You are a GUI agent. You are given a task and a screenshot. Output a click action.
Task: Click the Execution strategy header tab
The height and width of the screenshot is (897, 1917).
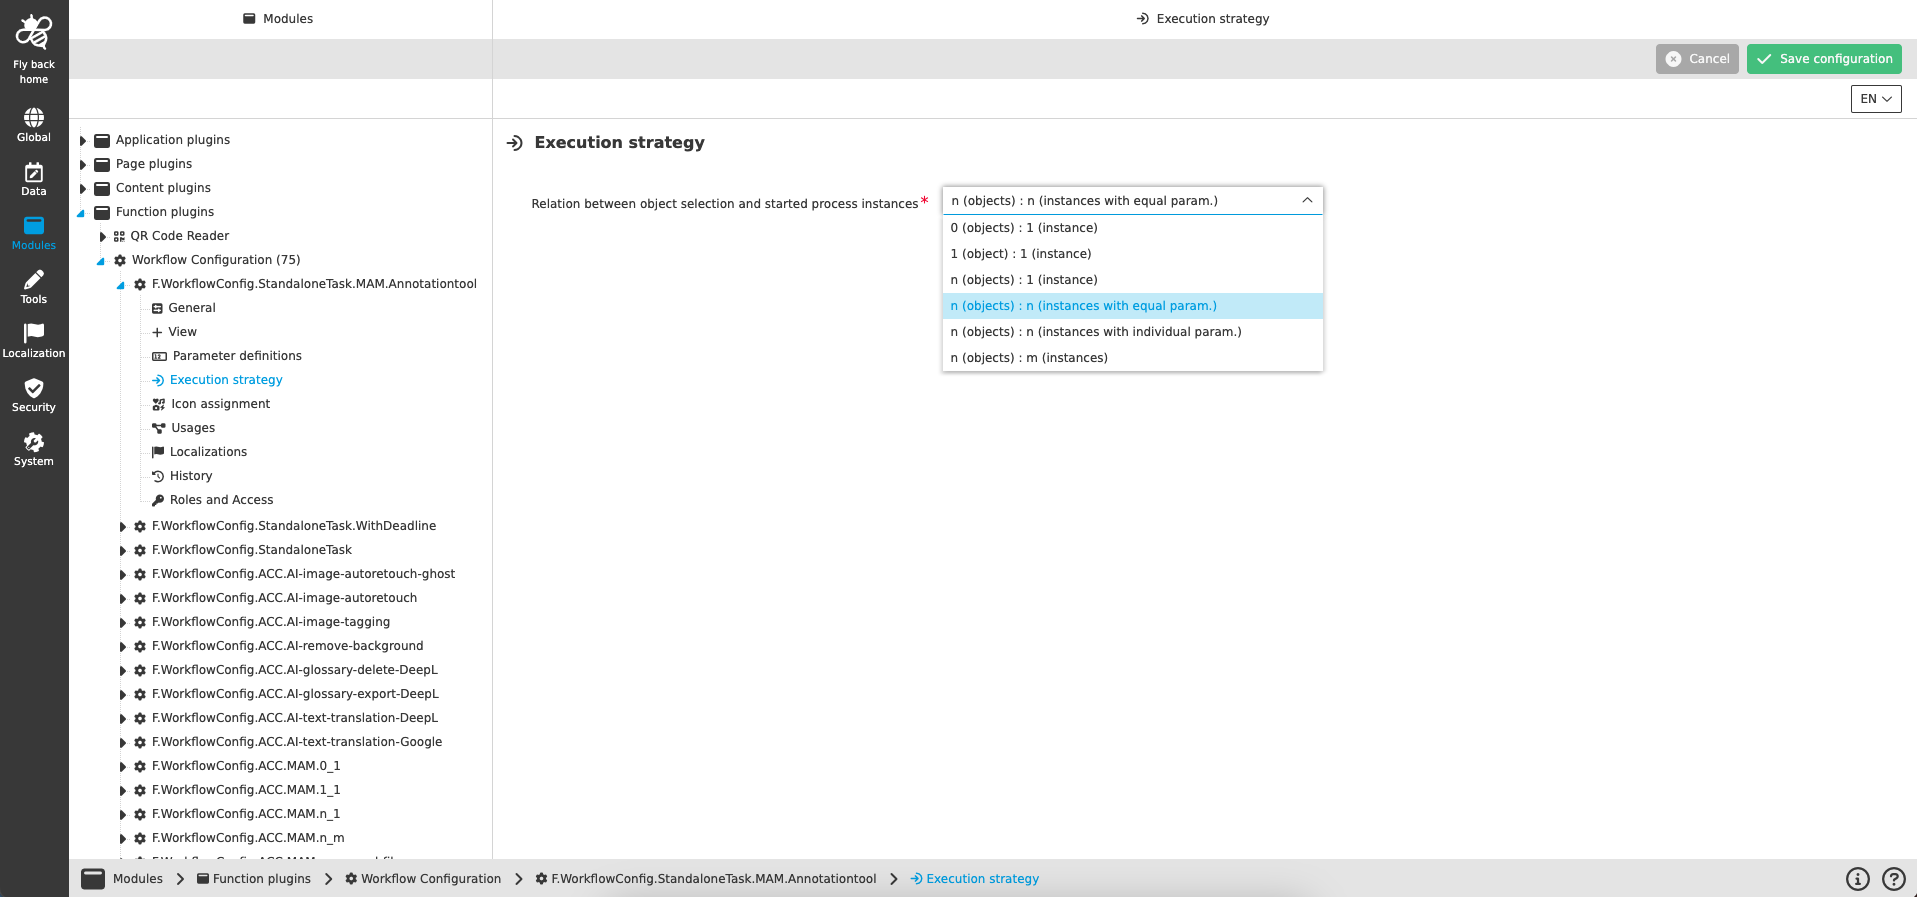coord(1203,19)
